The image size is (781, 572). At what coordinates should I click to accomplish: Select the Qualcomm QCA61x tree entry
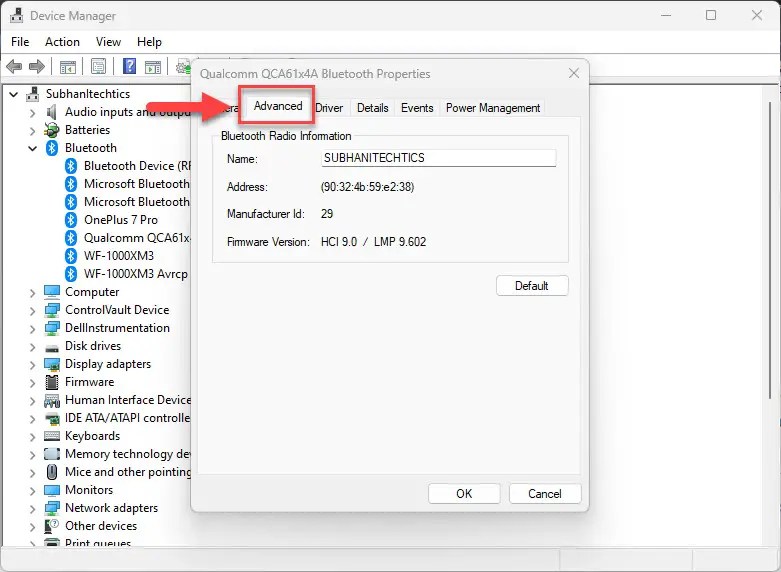coord(129,238)
